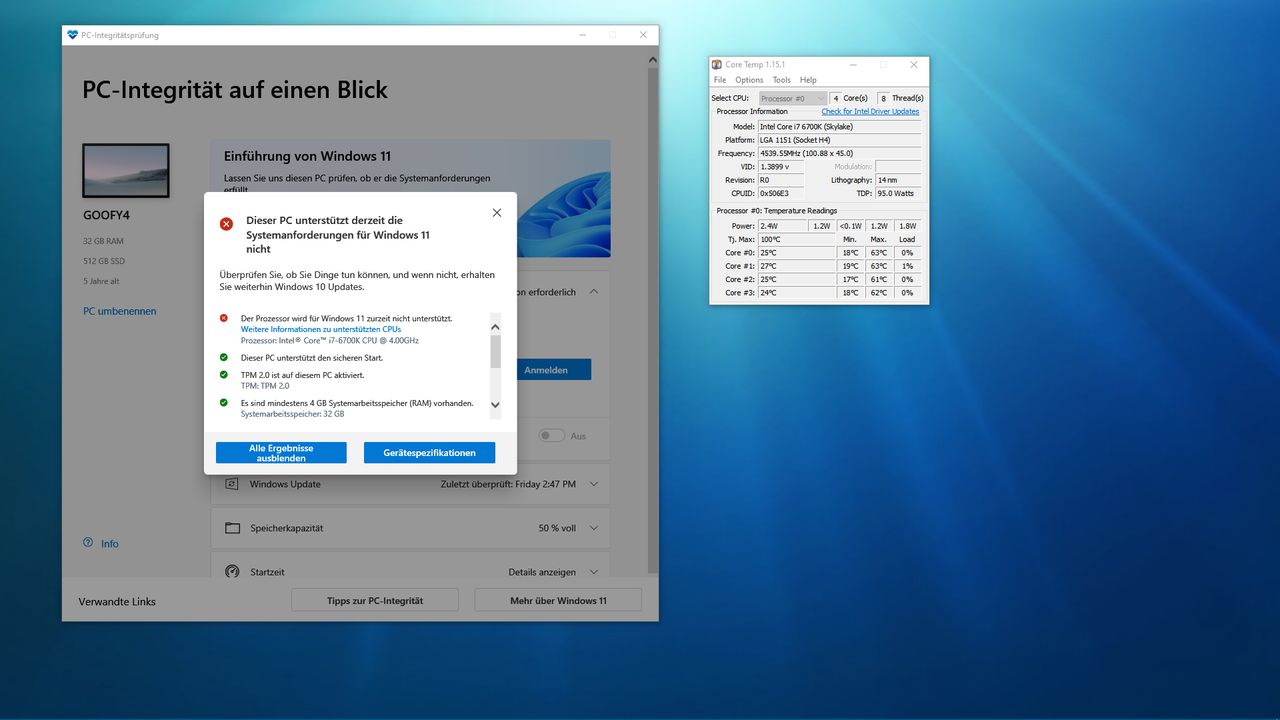Click the Model field Intel Core i7 6700K
1280x720 pixels.
tap(839, 127)
